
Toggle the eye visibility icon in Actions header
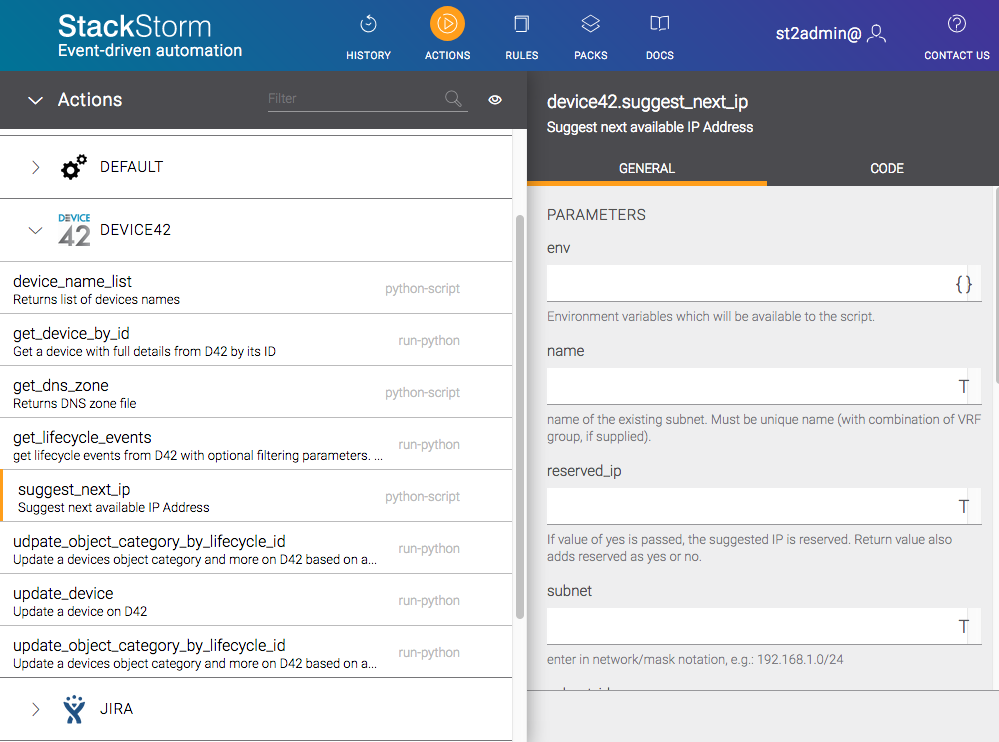495,99
